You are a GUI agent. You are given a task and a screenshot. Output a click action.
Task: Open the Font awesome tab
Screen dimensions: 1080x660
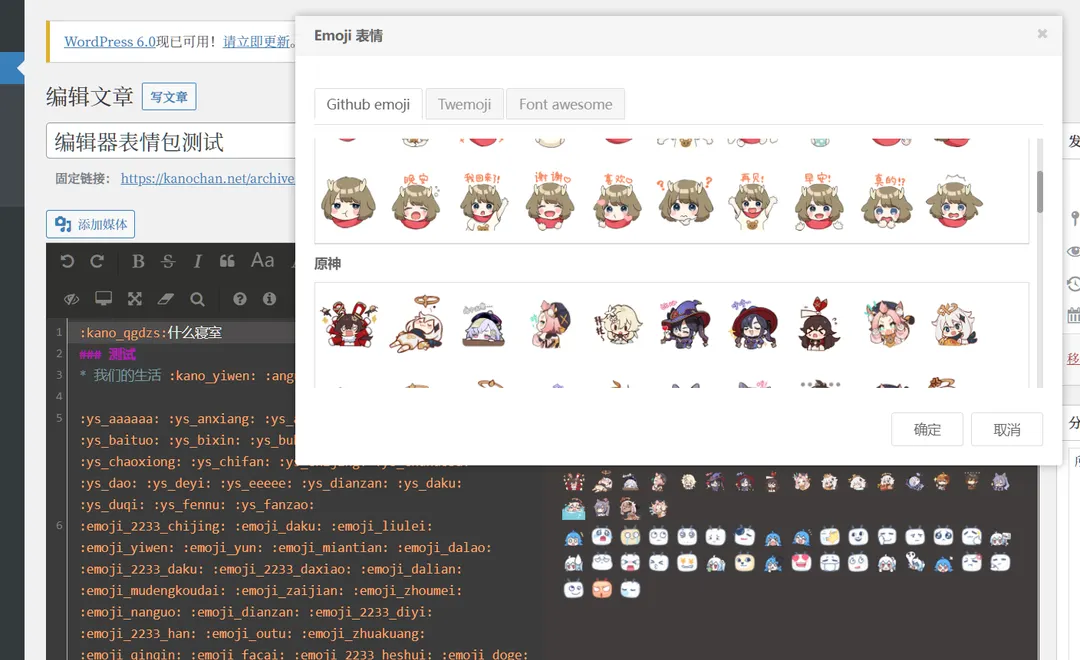click(565, 105)
